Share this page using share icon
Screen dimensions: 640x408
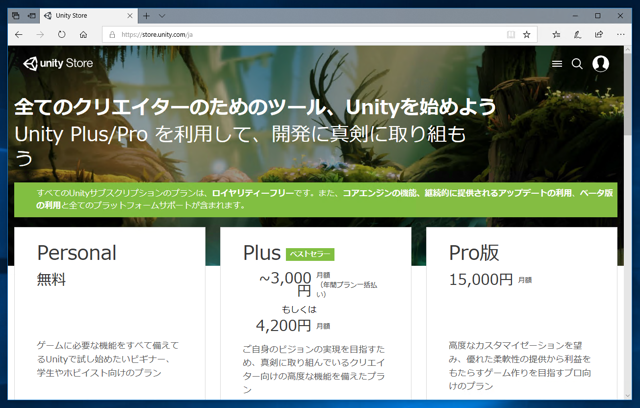tap(599, 35)
